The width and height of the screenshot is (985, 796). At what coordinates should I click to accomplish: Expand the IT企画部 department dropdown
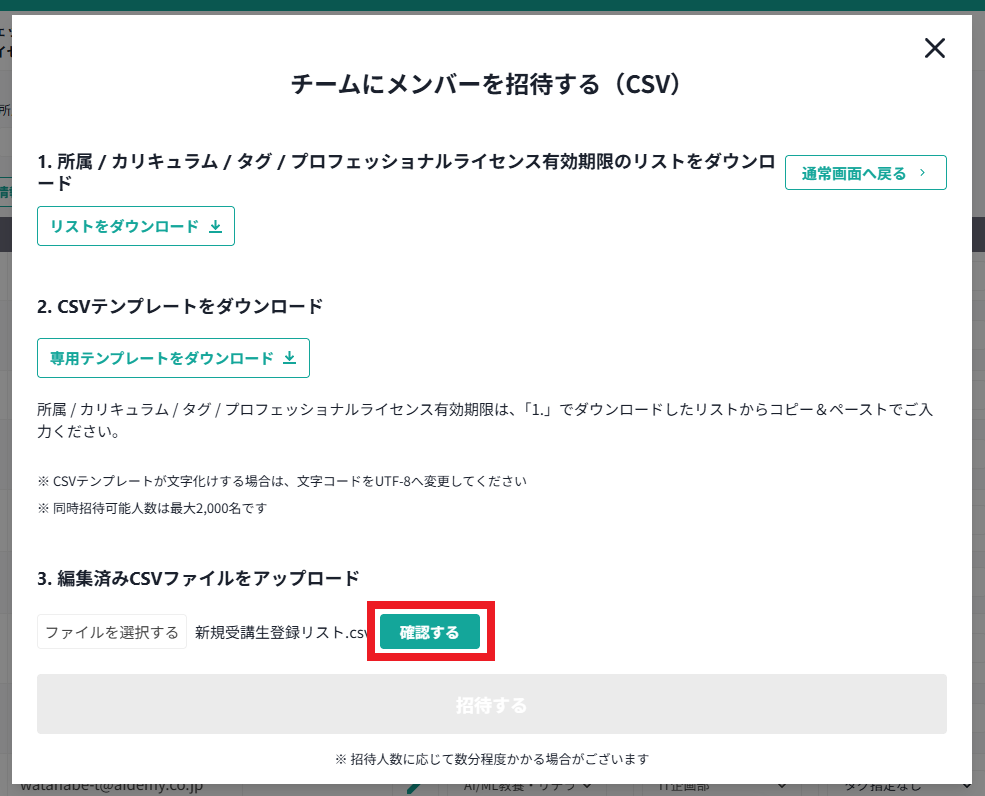point(700,788)
